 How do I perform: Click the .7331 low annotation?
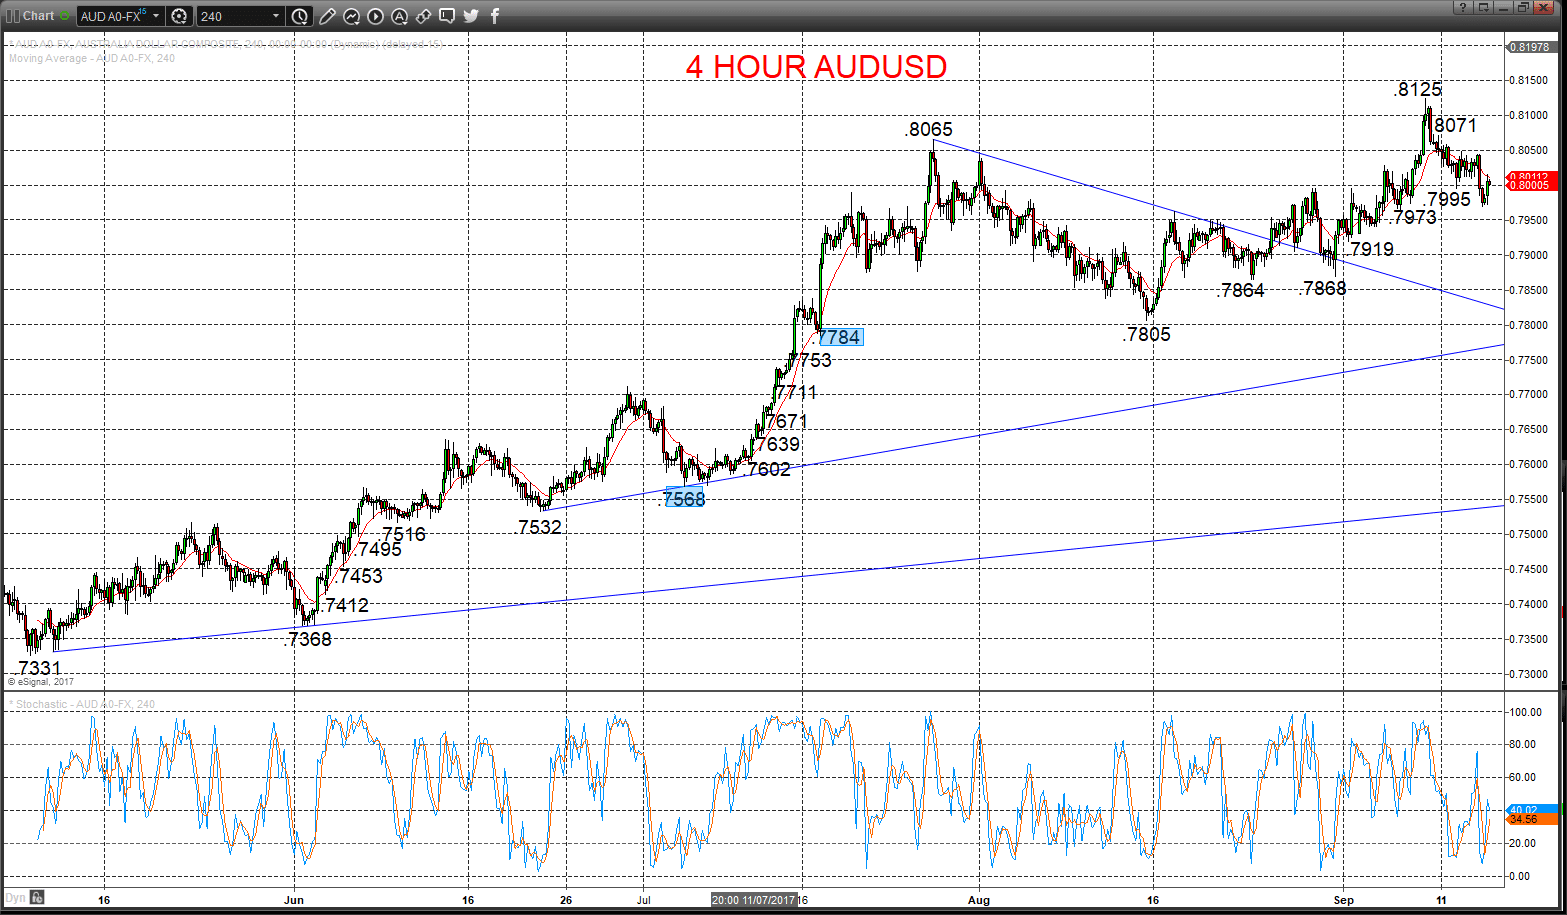37,668
